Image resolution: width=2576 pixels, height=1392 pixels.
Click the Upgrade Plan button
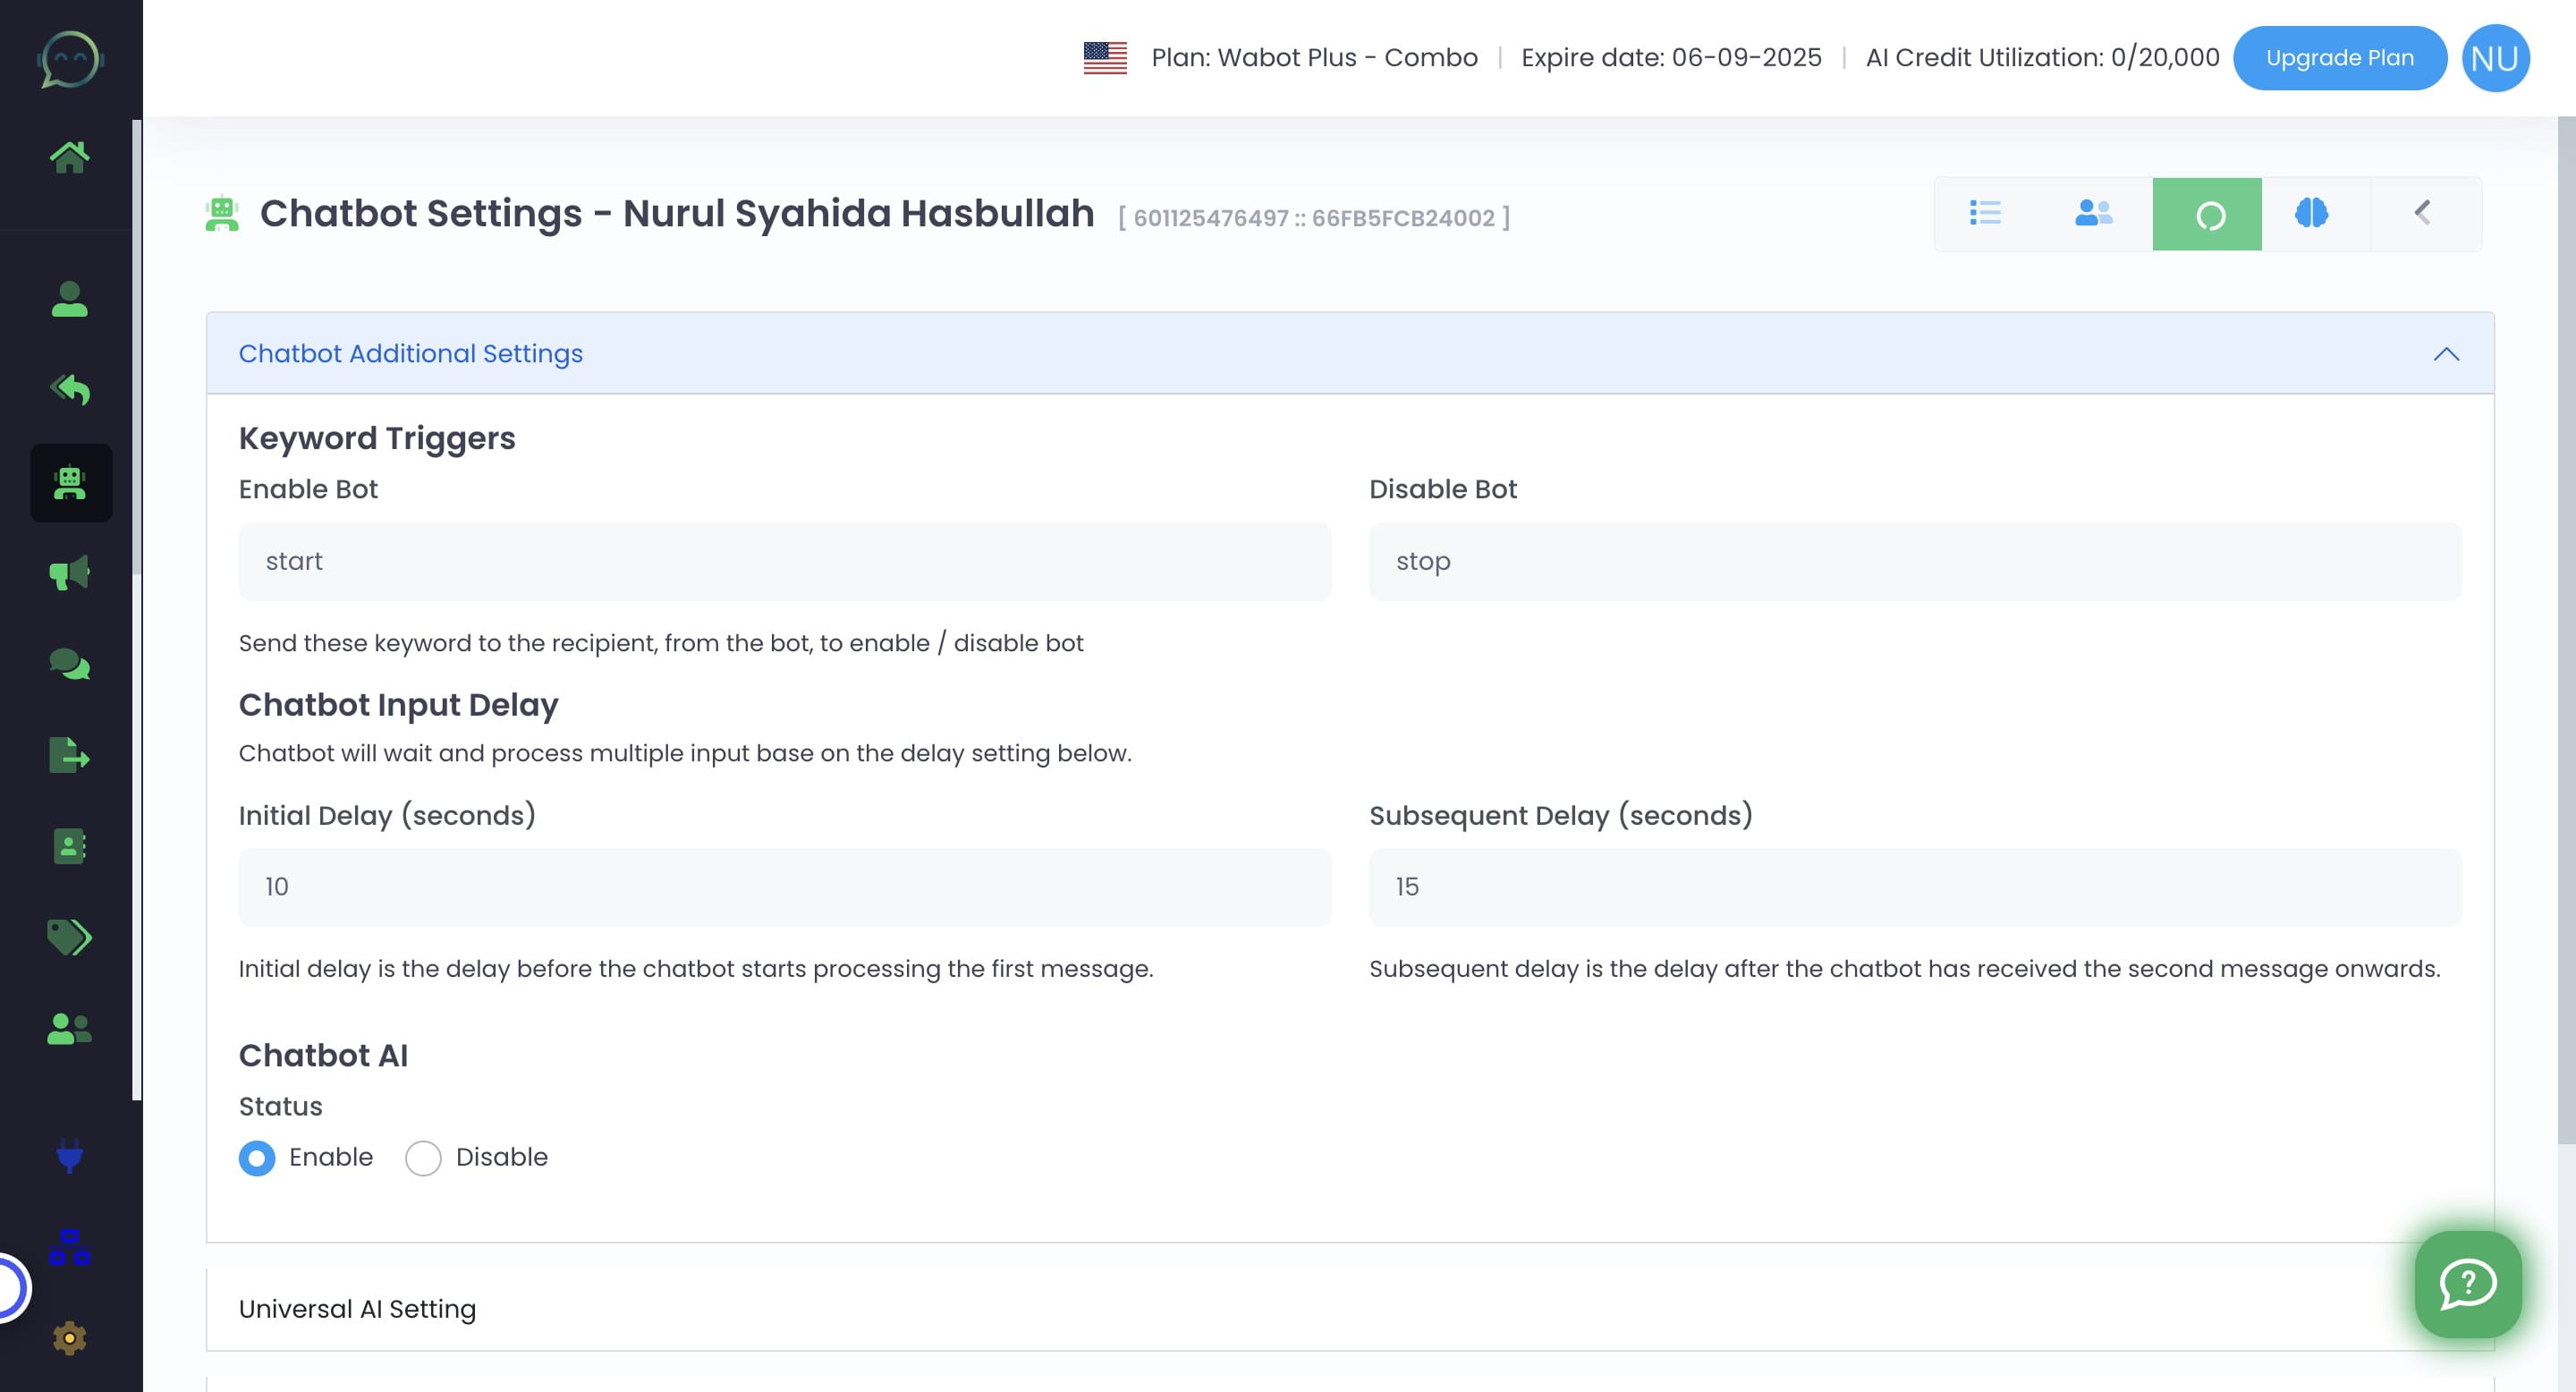2339,58
